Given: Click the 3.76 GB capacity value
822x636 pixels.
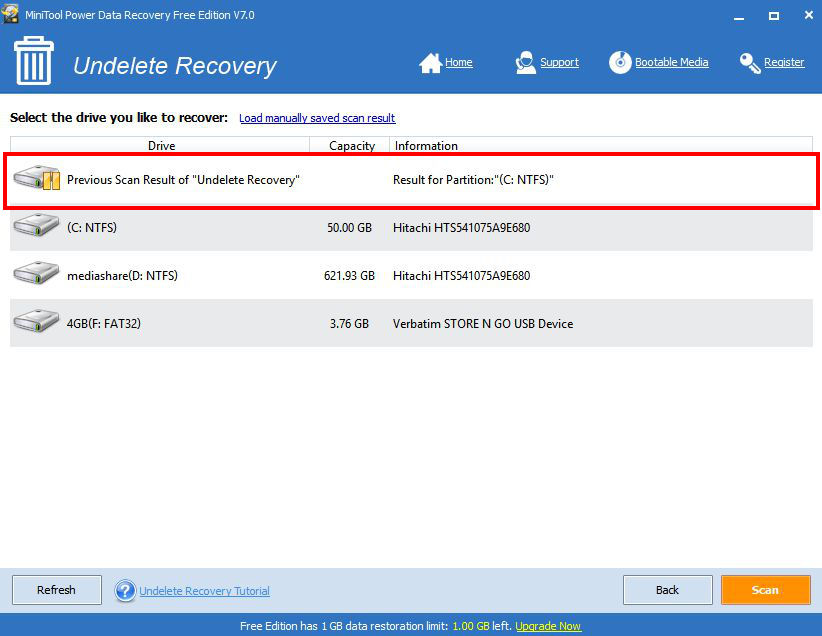Looking at the screenshot, I should pyautogui.click(x=349, y=324).
